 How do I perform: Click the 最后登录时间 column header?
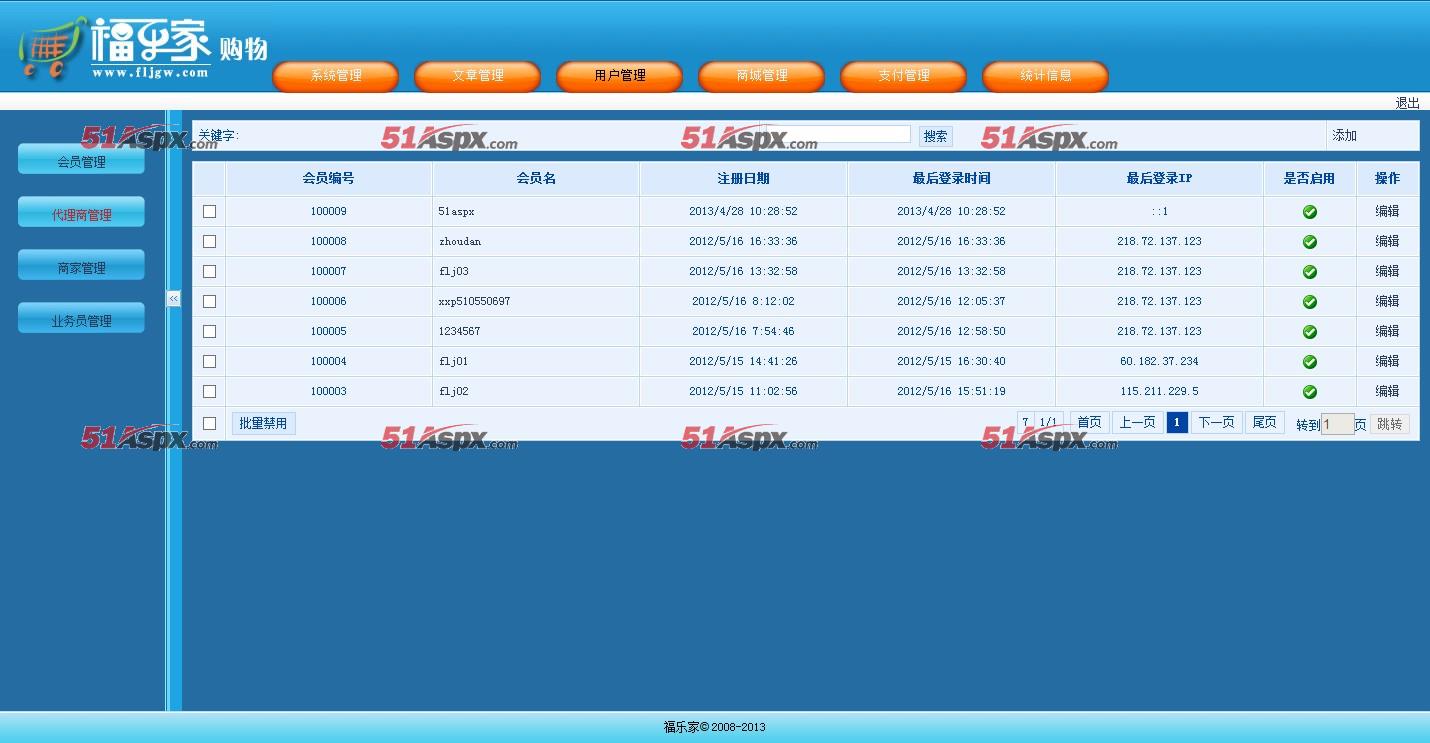(x=951, y=179)
